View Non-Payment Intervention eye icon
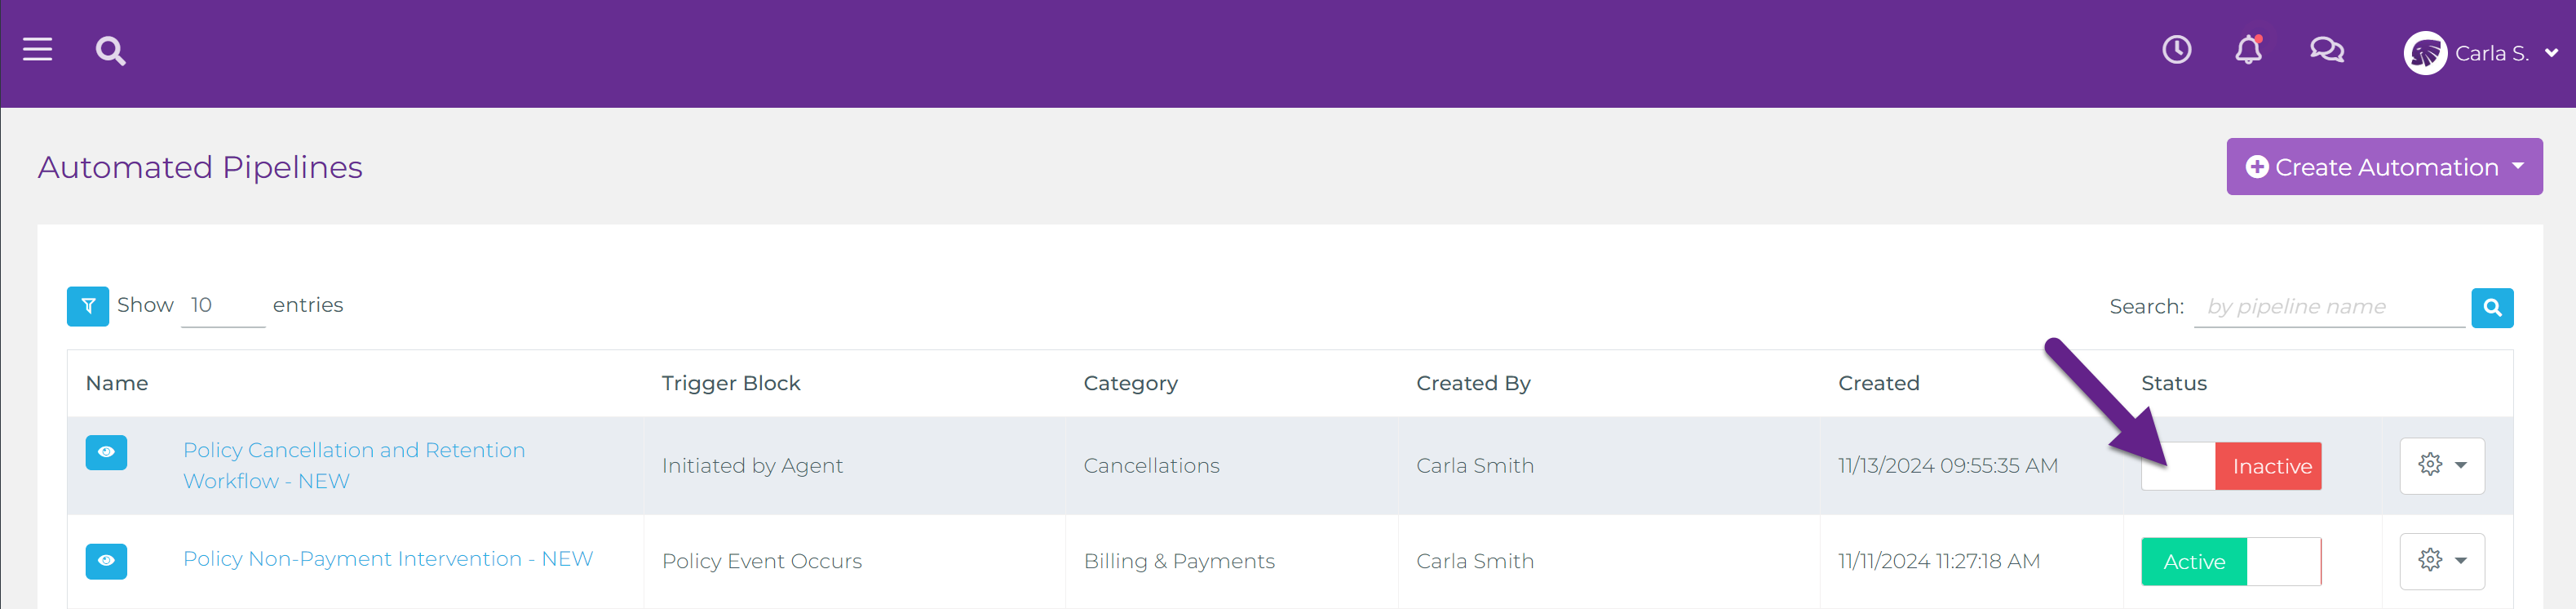 pos(106,561)
